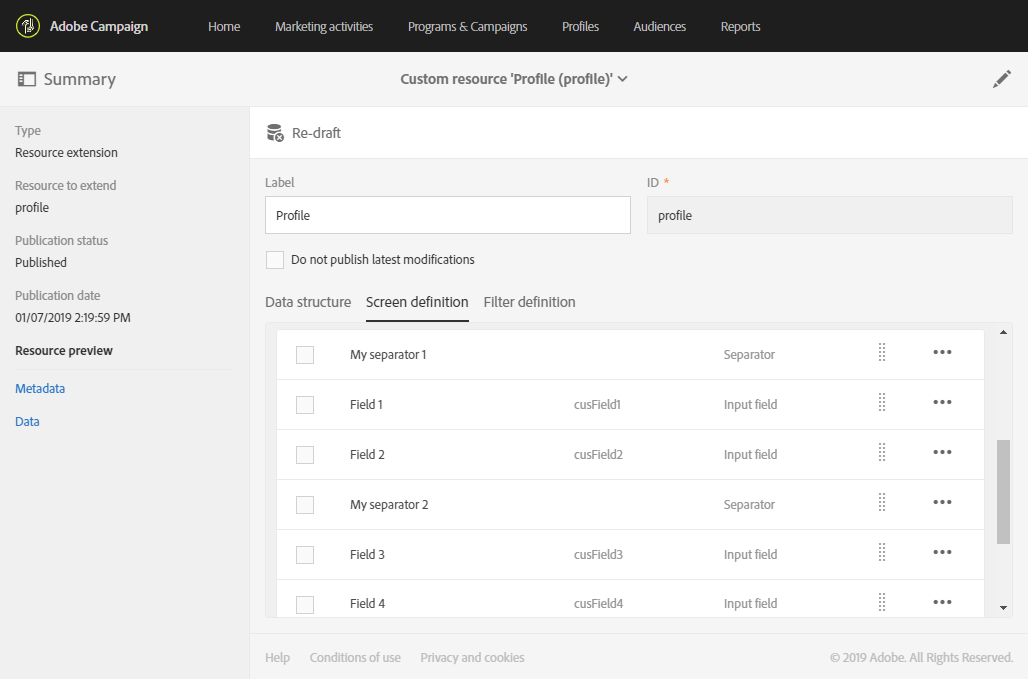Check the Field 1 row checkbox
This screenshot has height=679, width=1028.
click(305, 405)
